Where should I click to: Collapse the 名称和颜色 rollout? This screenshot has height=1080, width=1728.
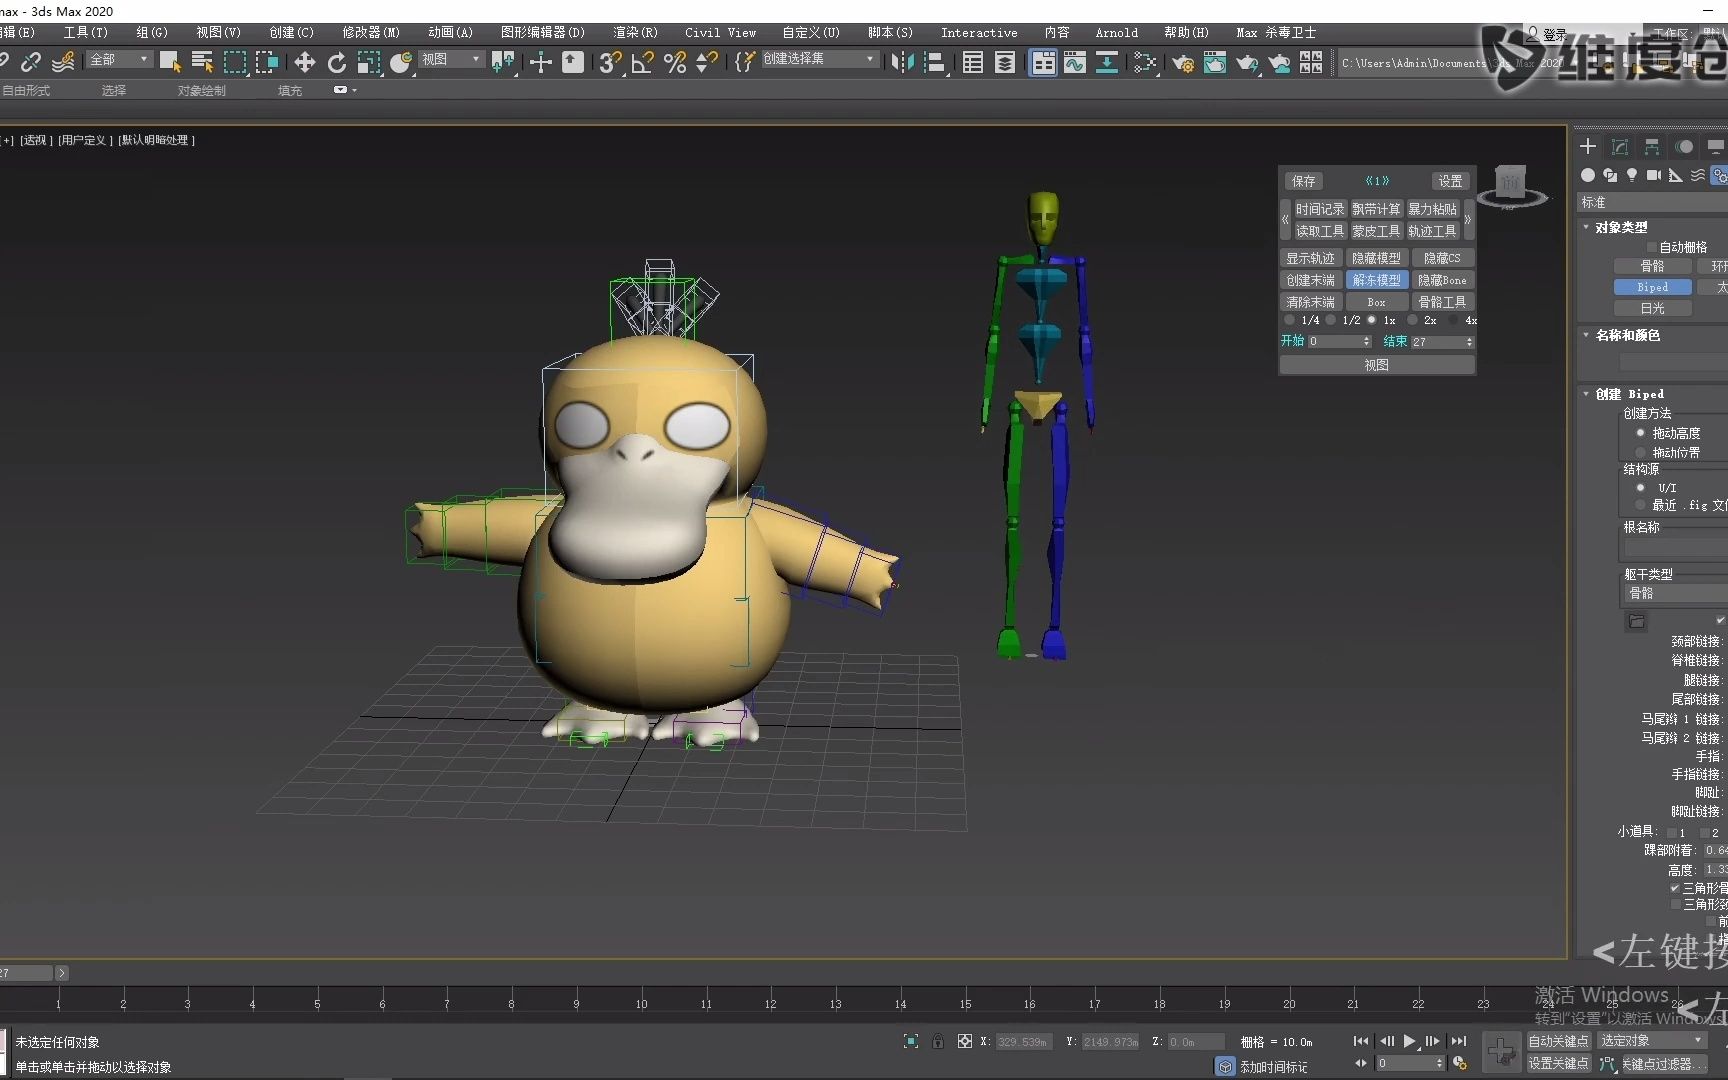click(x=1587, y=335)
